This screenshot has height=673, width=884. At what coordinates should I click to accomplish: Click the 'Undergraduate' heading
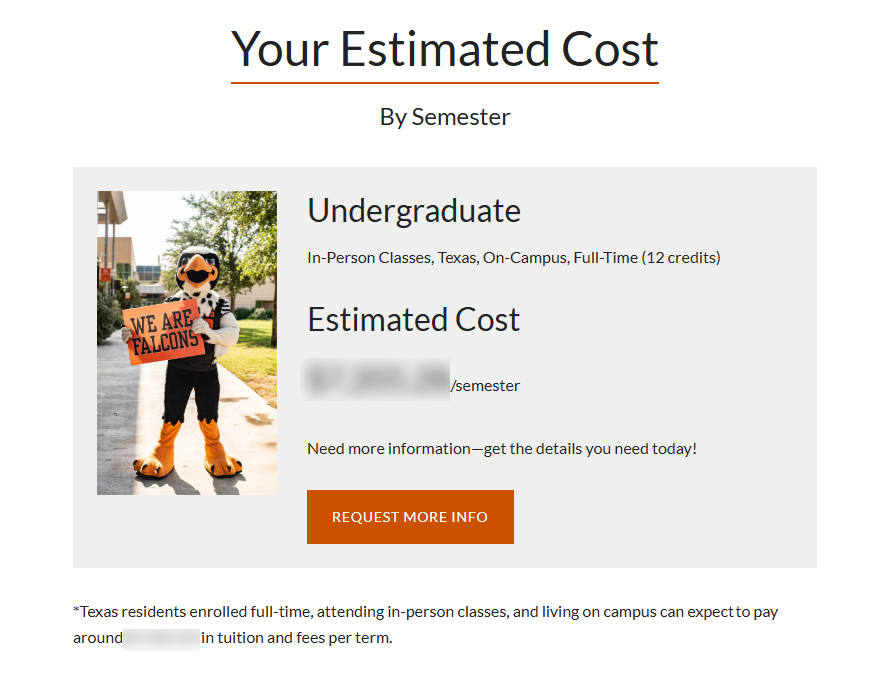tap(414, 211)
